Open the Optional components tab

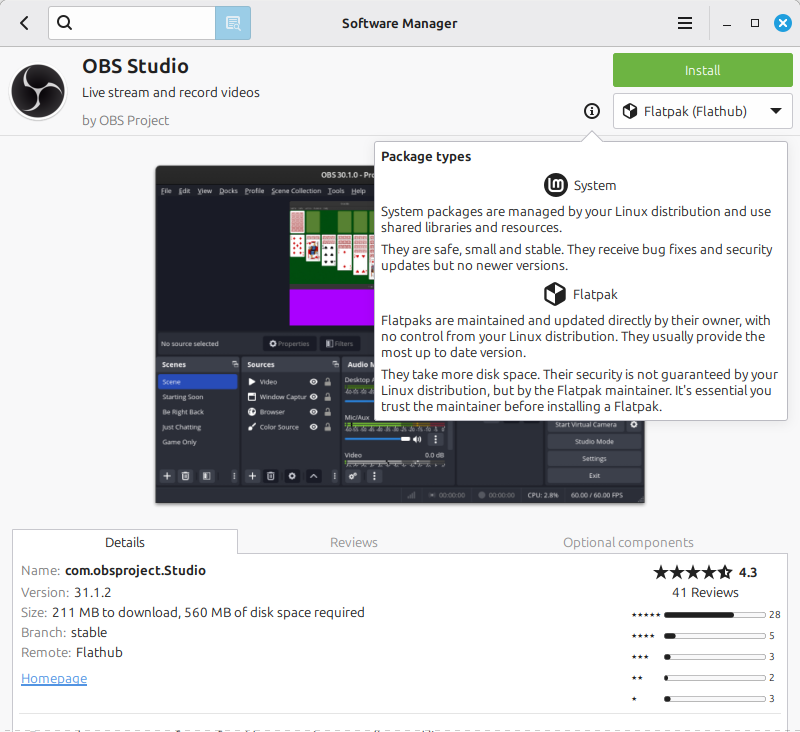coord(627,542)
